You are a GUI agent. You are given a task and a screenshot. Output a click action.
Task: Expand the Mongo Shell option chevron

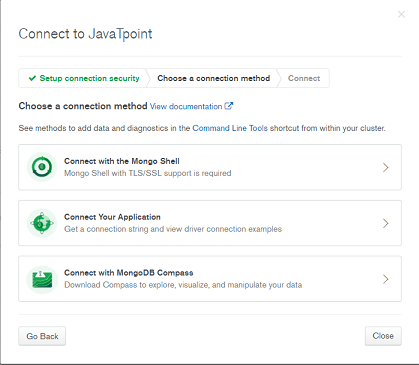click(x=386, y=167)
